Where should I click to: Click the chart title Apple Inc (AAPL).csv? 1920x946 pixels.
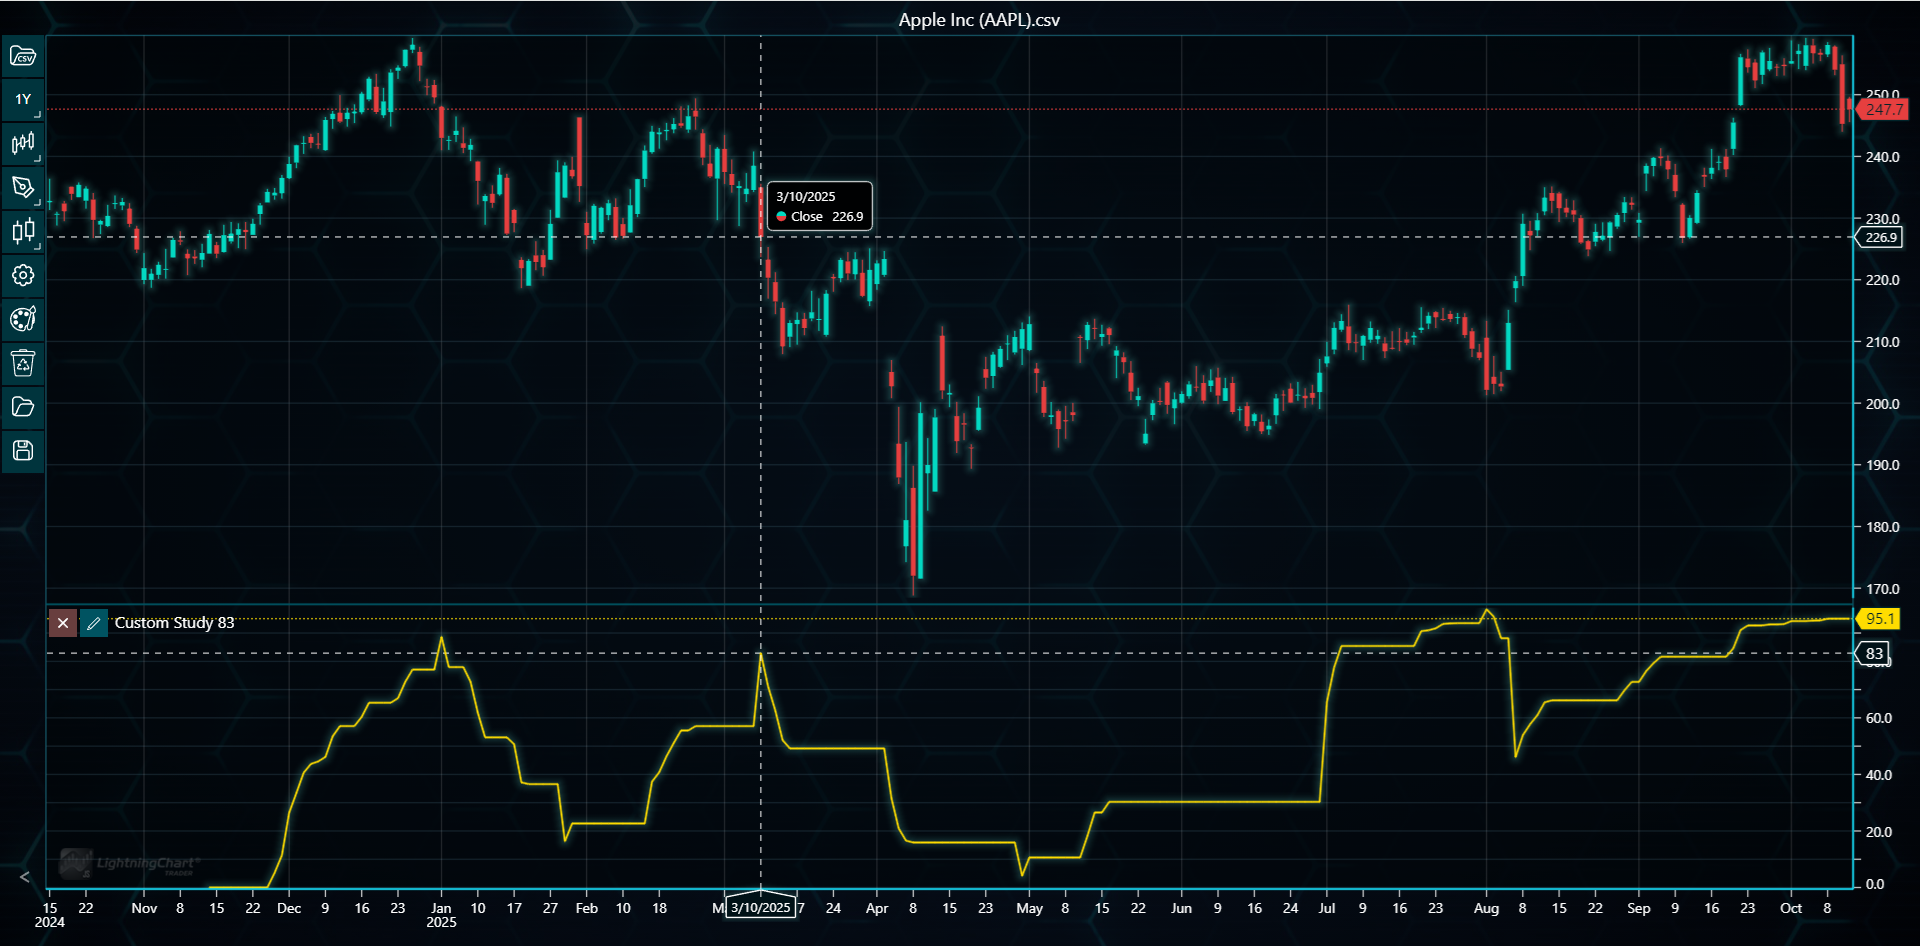979,20
